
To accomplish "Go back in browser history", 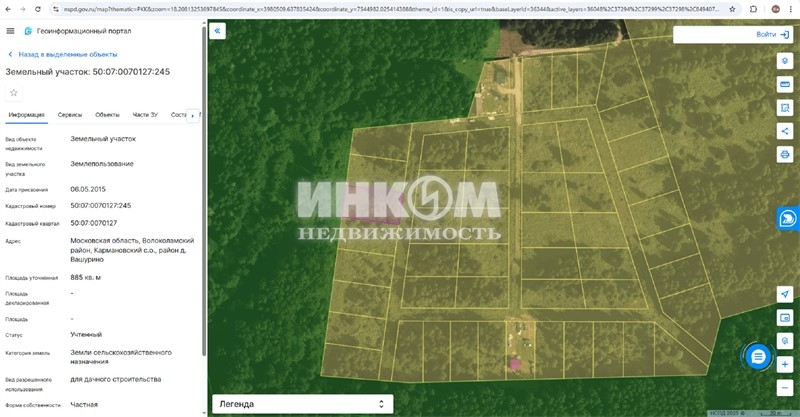I will [x=8, y=9].
